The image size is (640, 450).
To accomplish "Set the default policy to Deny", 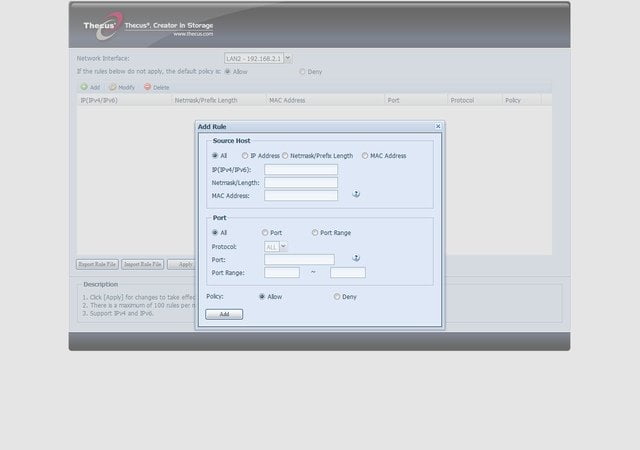I will (x=302, y=71).
